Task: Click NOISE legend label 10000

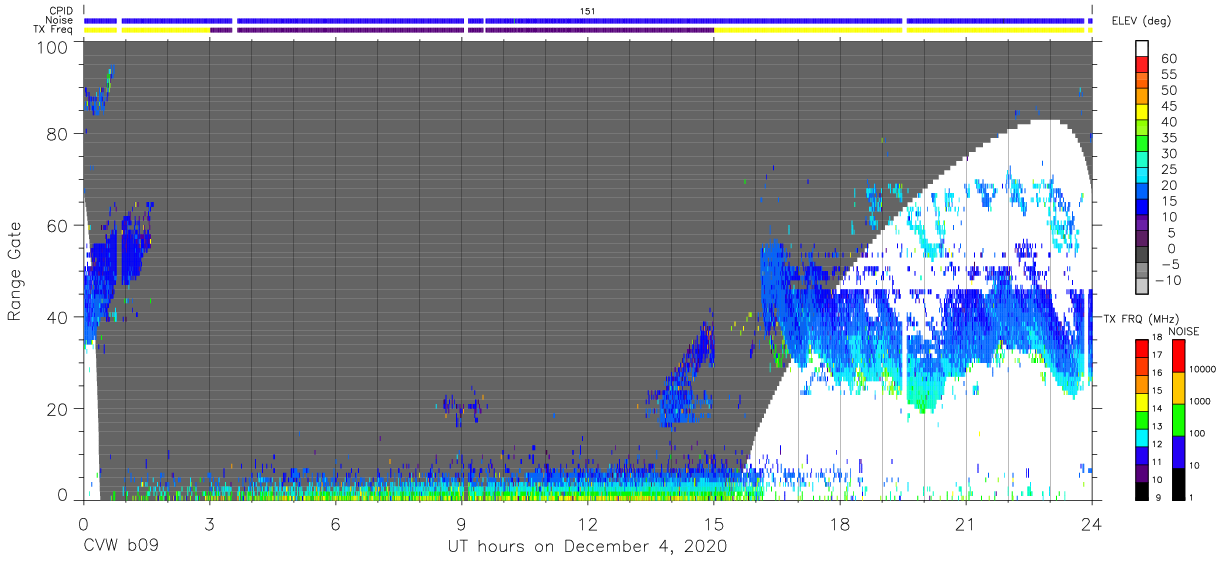Action: click(1202, 369)
